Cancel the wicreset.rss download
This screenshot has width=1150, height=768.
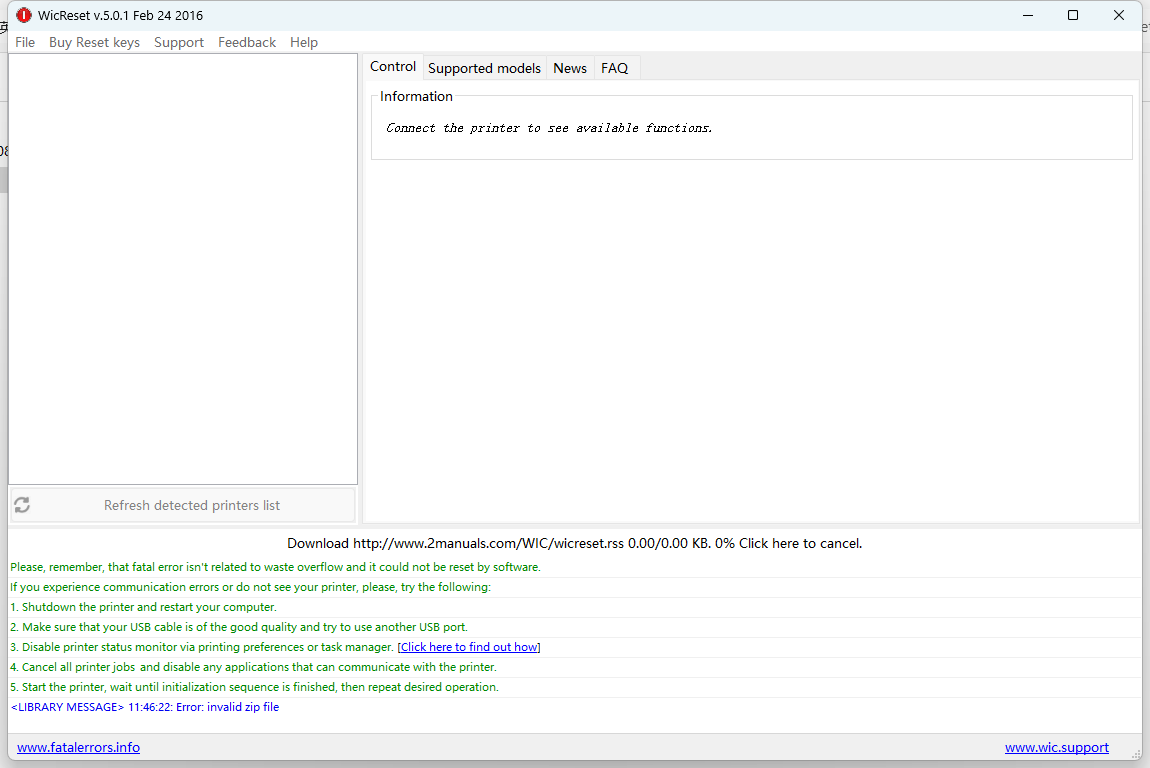(x=799, y=544)
